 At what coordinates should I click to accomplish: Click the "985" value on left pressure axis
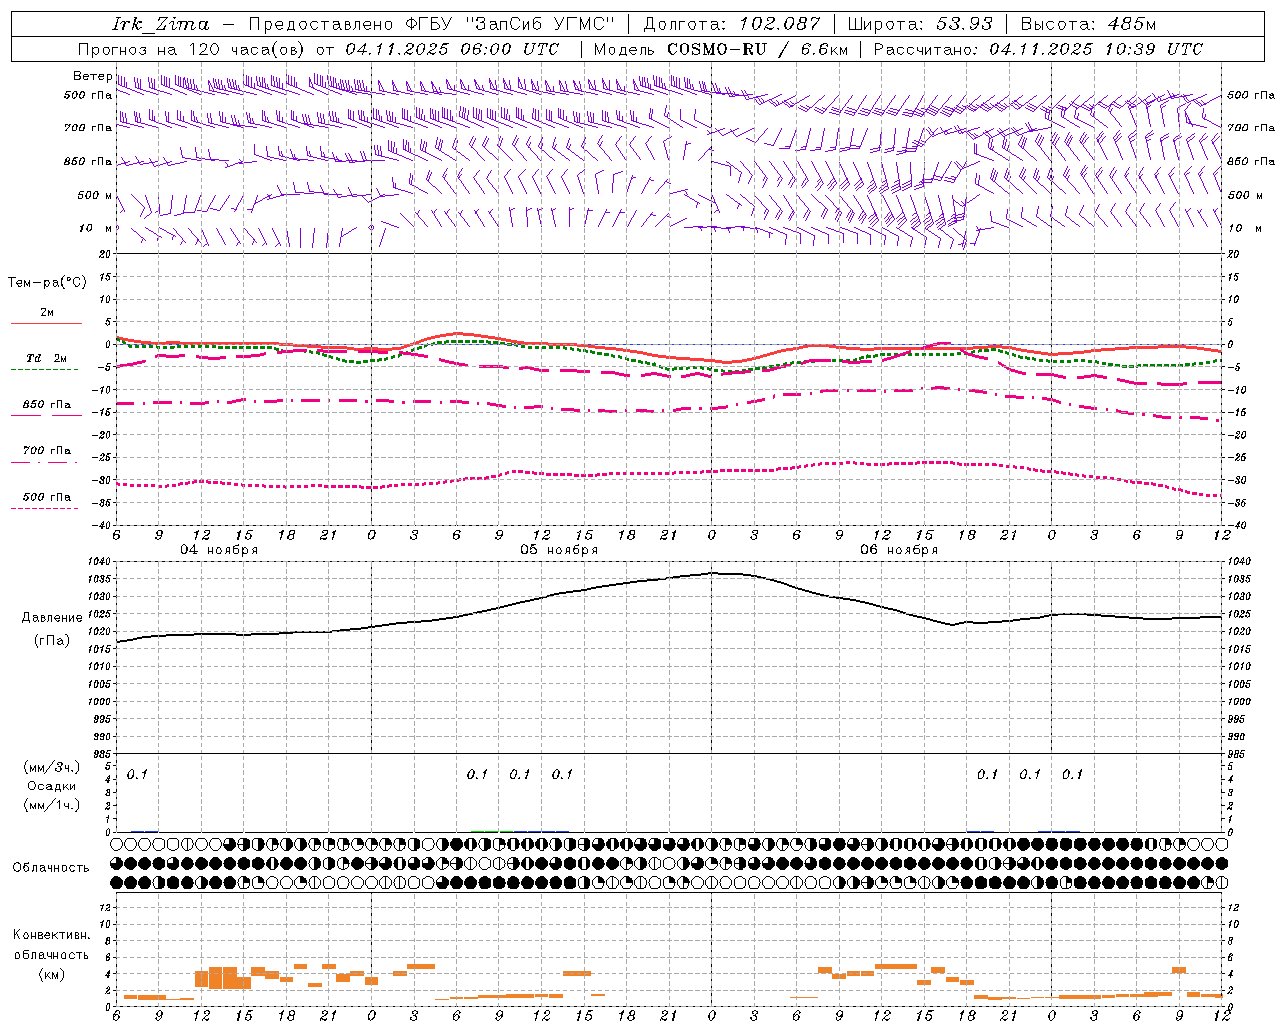(103, 754)
